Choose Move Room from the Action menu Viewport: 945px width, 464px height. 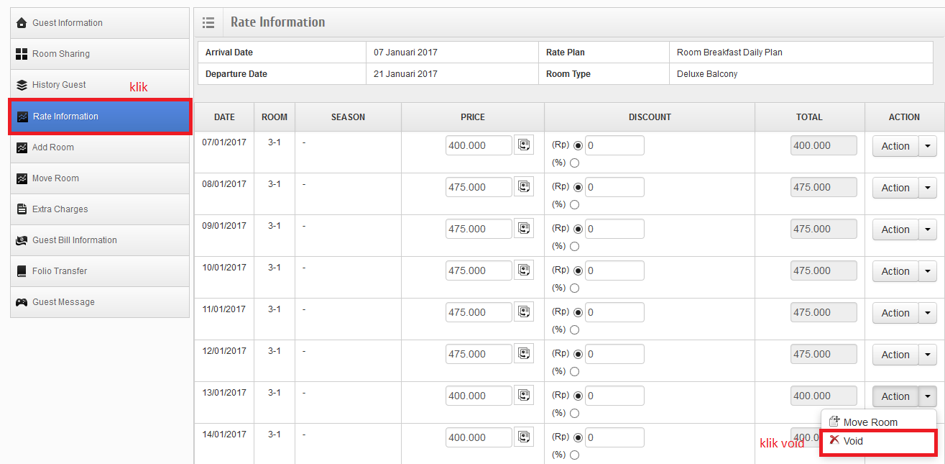(x=869, y=422)
